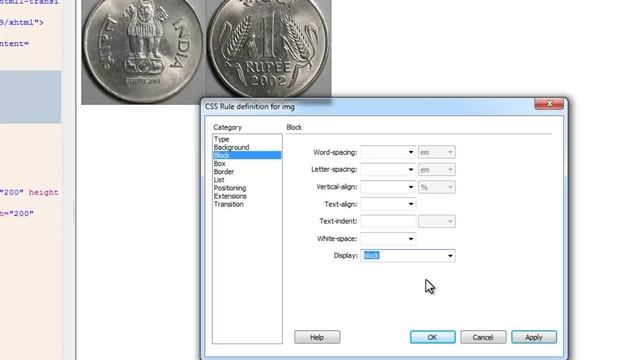This screenshot has width=640, height=360.
Task: Open the Letter-spacing unit dropdown
Action: pos(437,169)
